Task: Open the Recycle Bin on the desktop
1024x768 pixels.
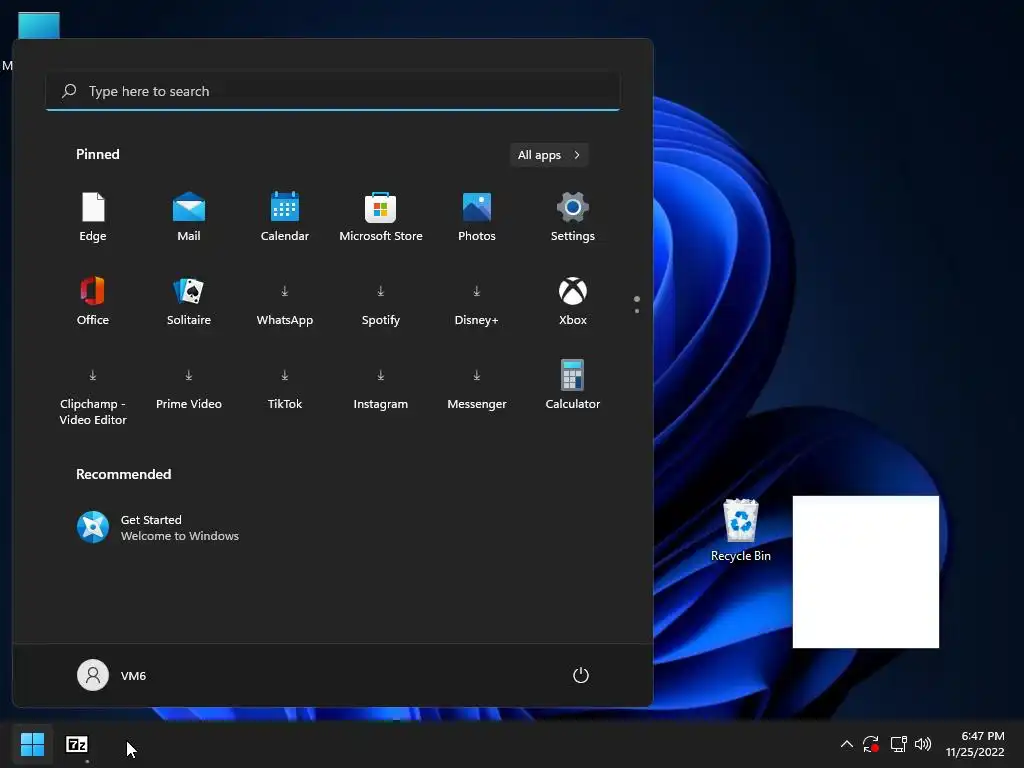Action: 741,530
